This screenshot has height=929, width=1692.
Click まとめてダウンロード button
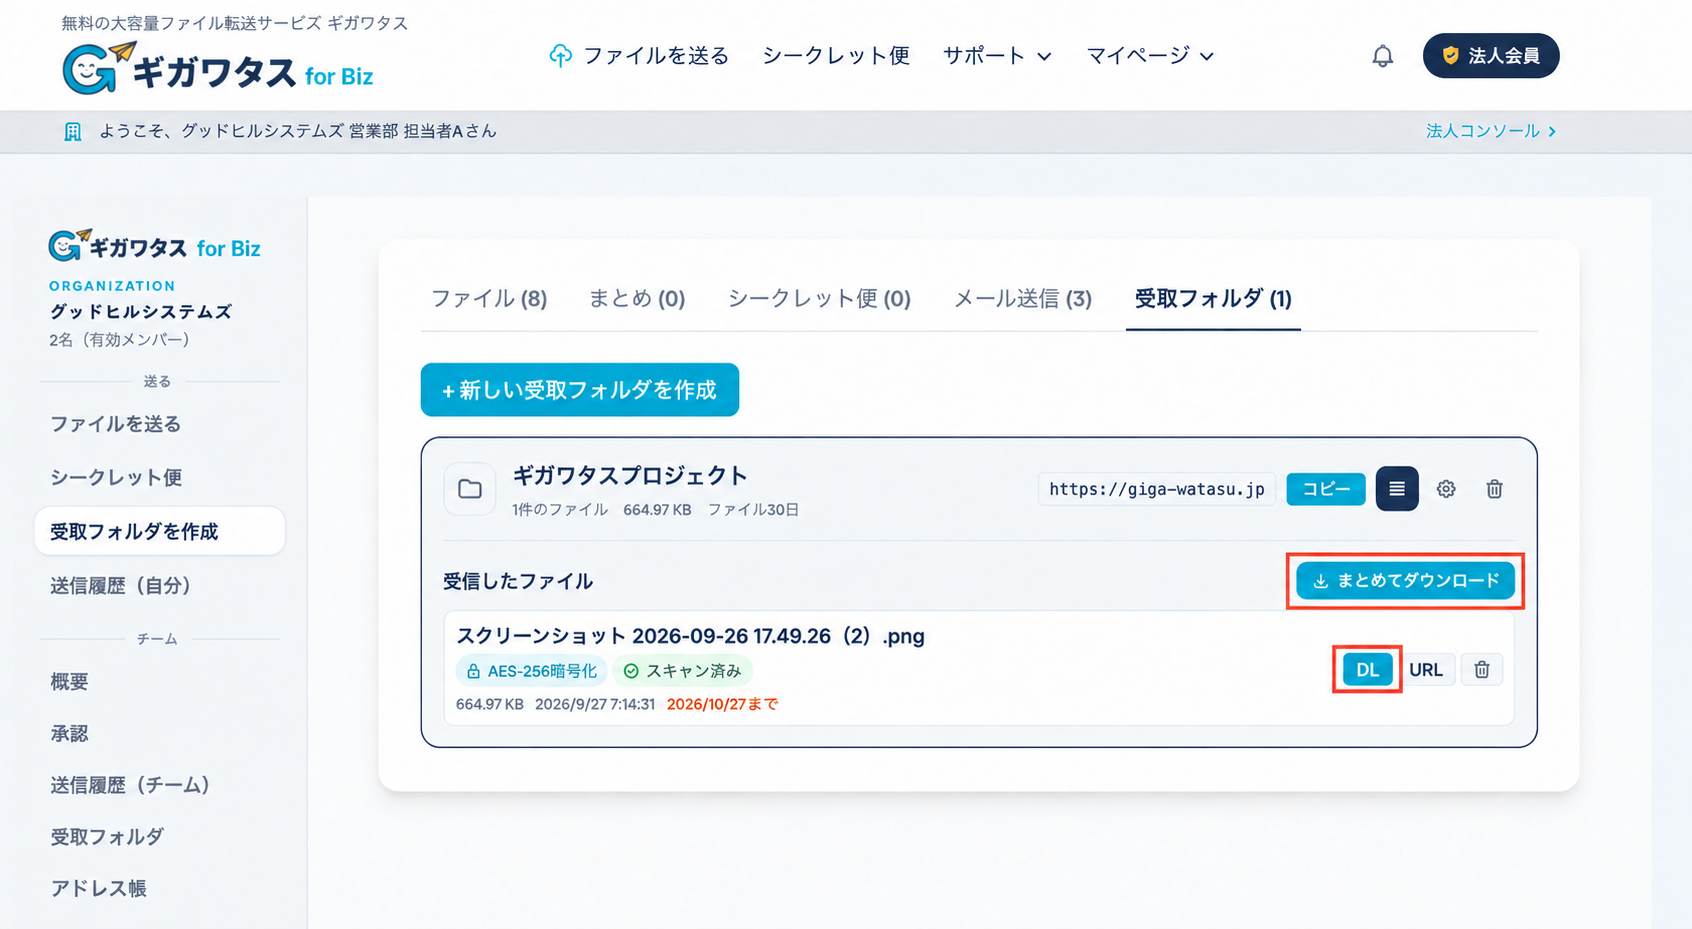tap(1405, 581)
